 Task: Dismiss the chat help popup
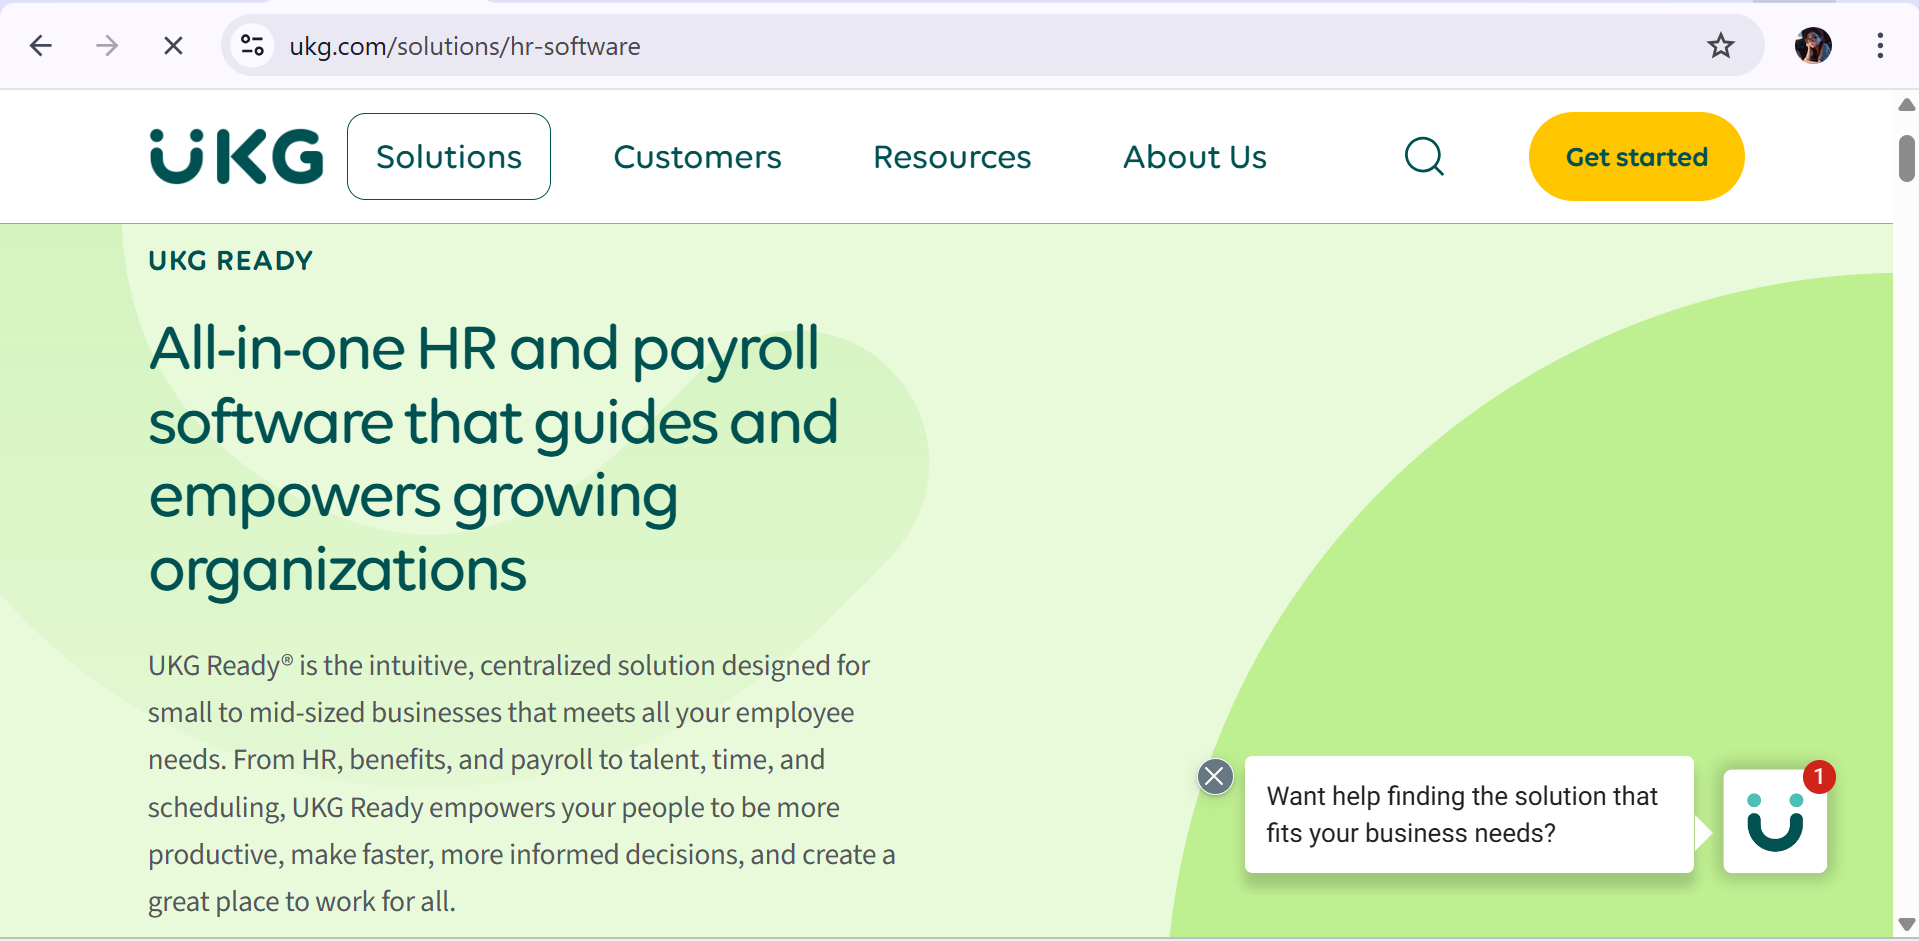1215,777
